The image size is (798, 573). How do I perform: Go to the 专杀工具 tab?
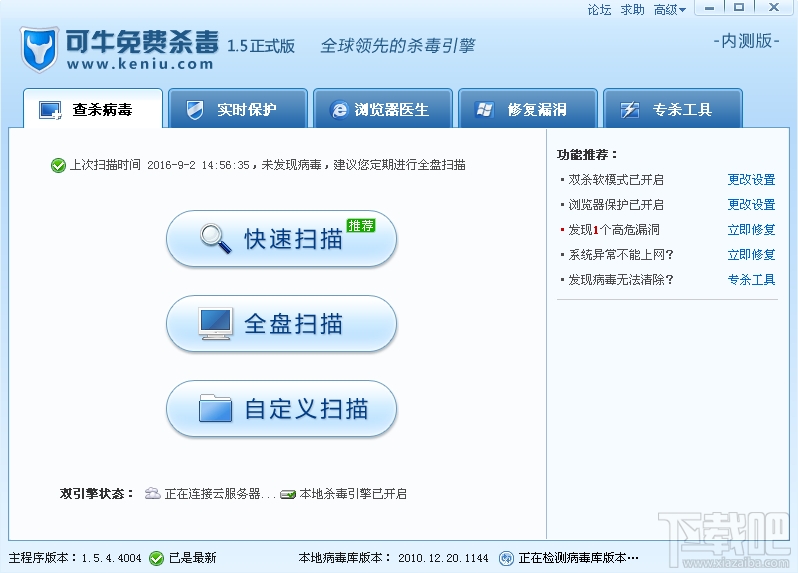tap(673, 108)
